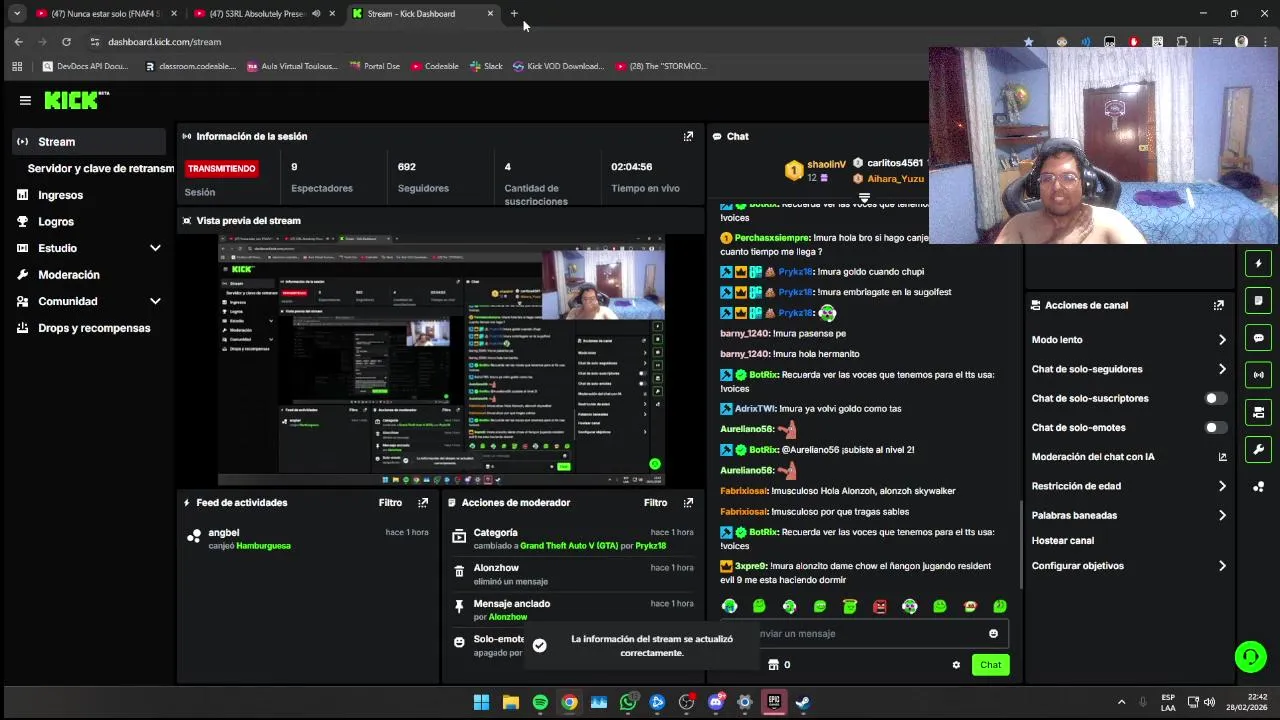The width and height of the screenshot is (1280, 720).
Task: Open the green support headset button
Action: [x=1250, y=657]
